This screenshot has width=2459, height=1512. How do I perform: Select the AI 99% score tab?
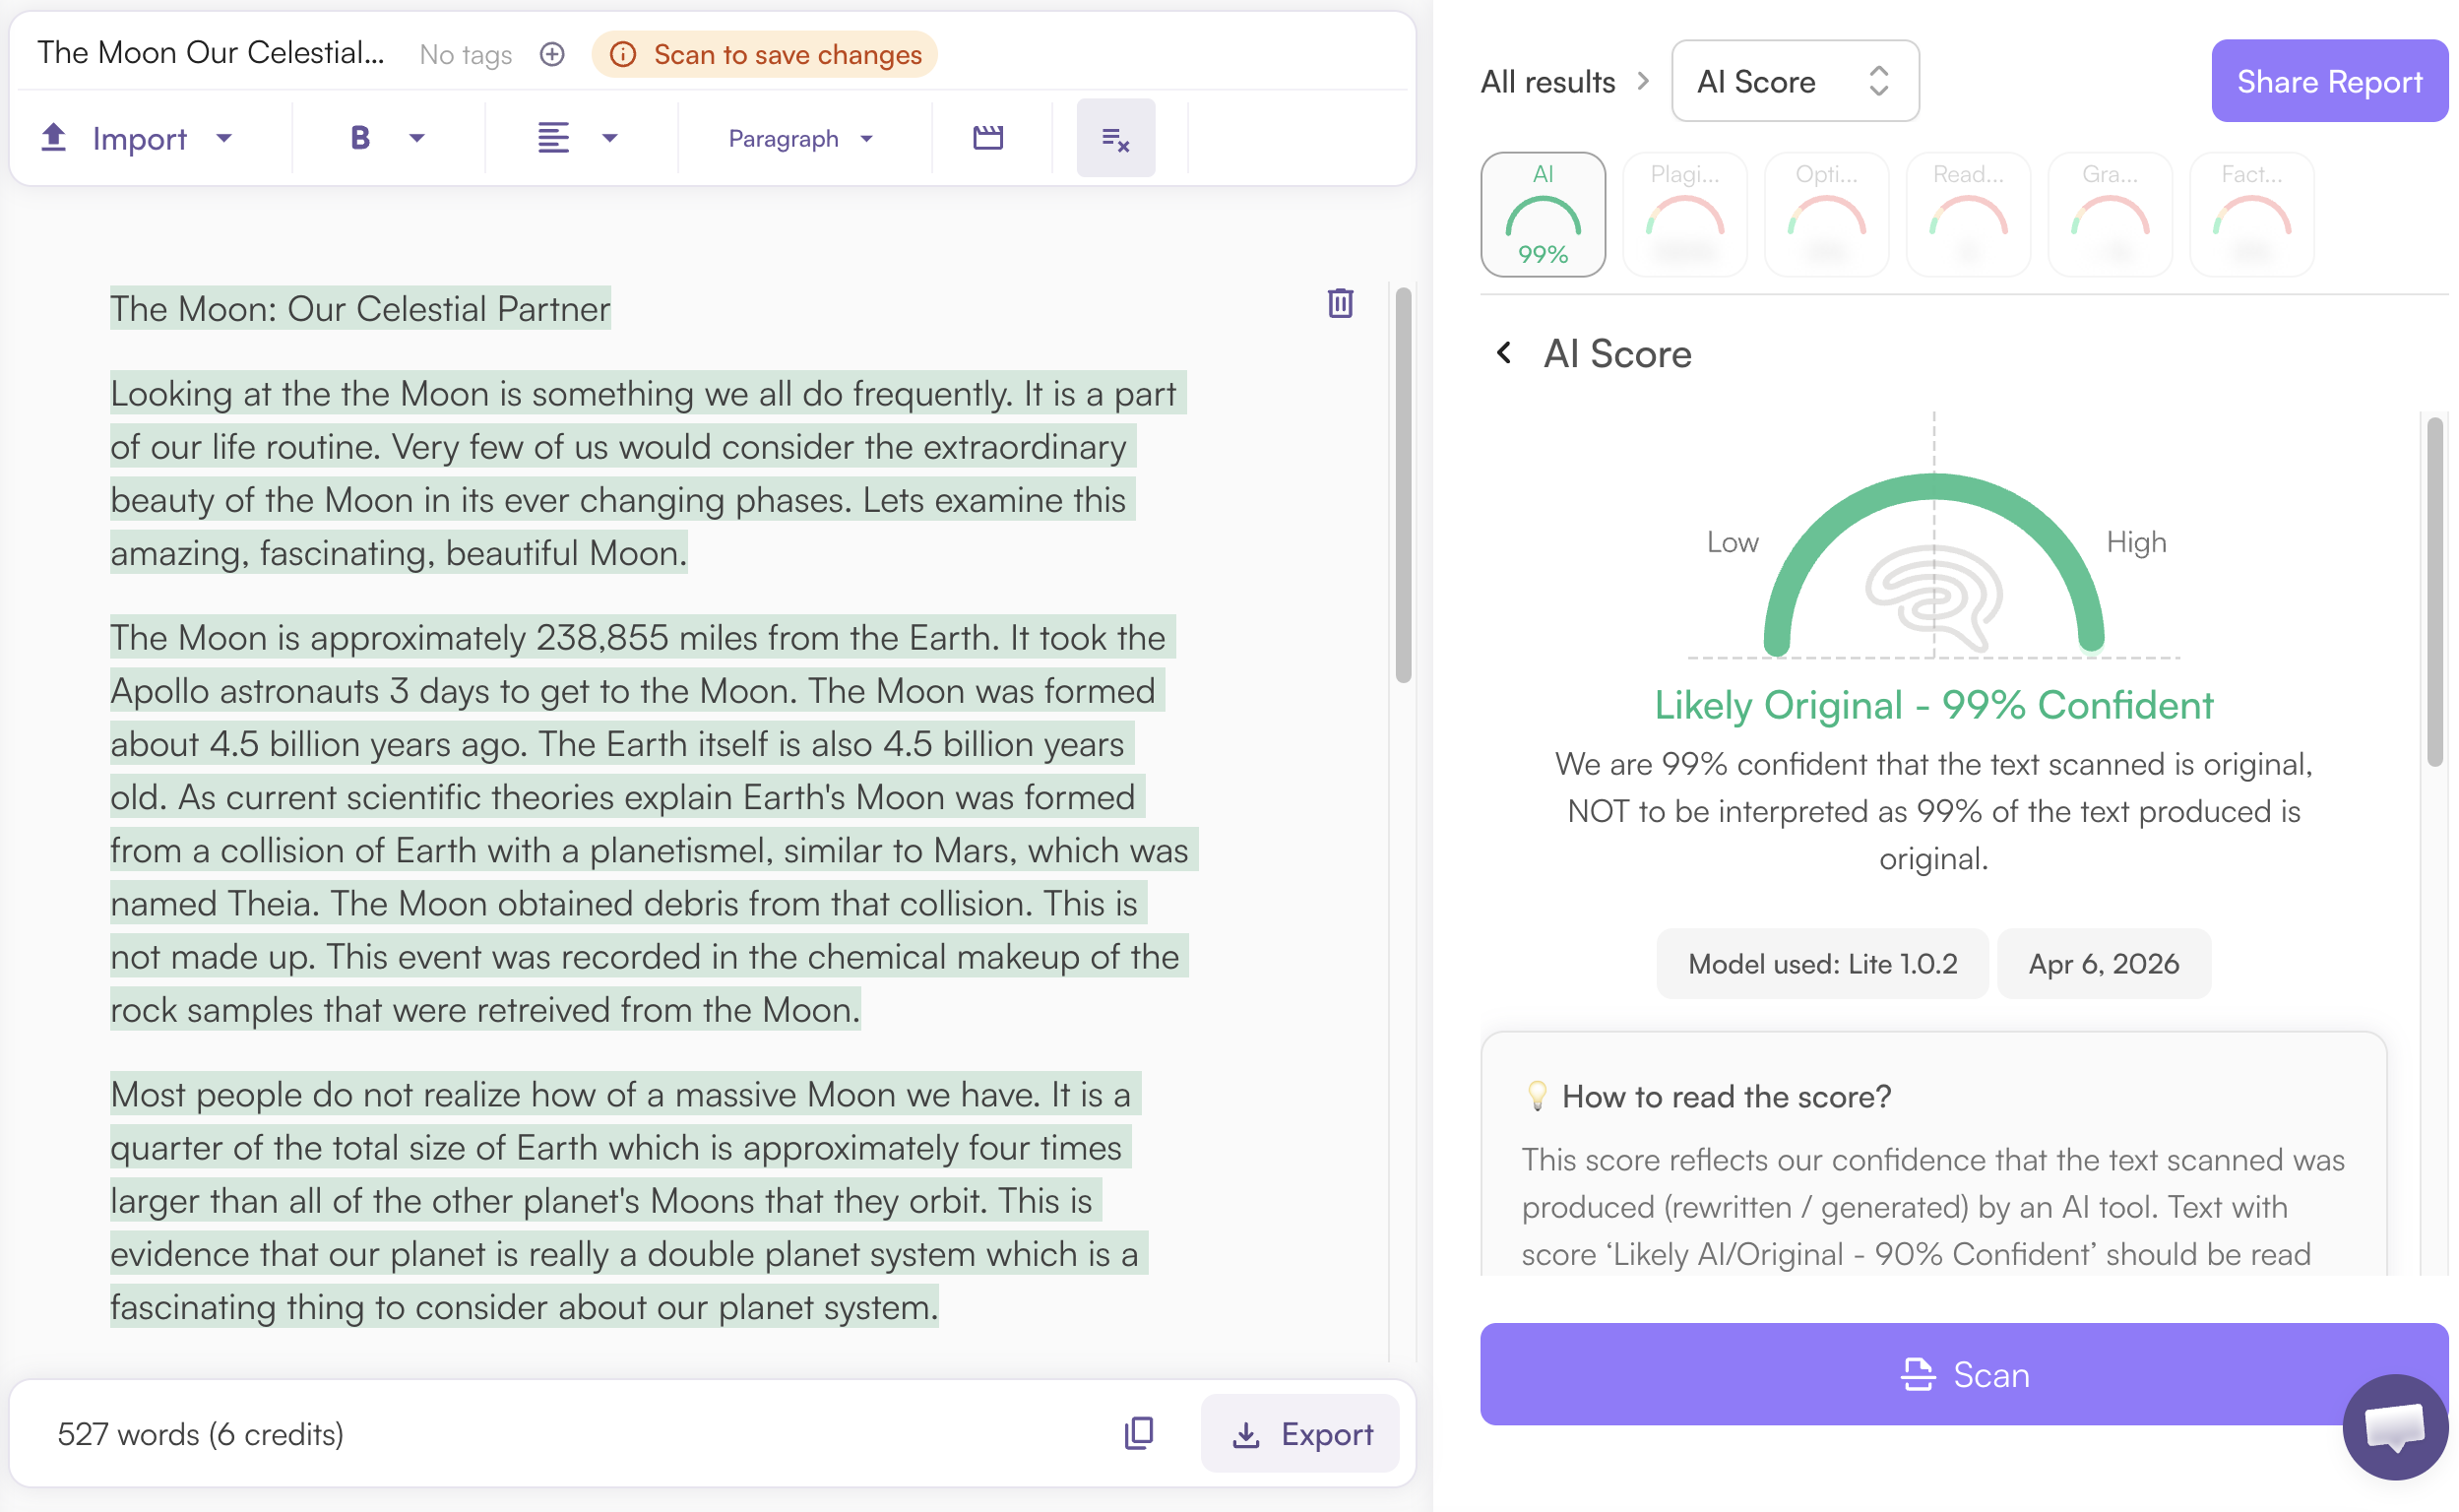(x=1542, y=214)
